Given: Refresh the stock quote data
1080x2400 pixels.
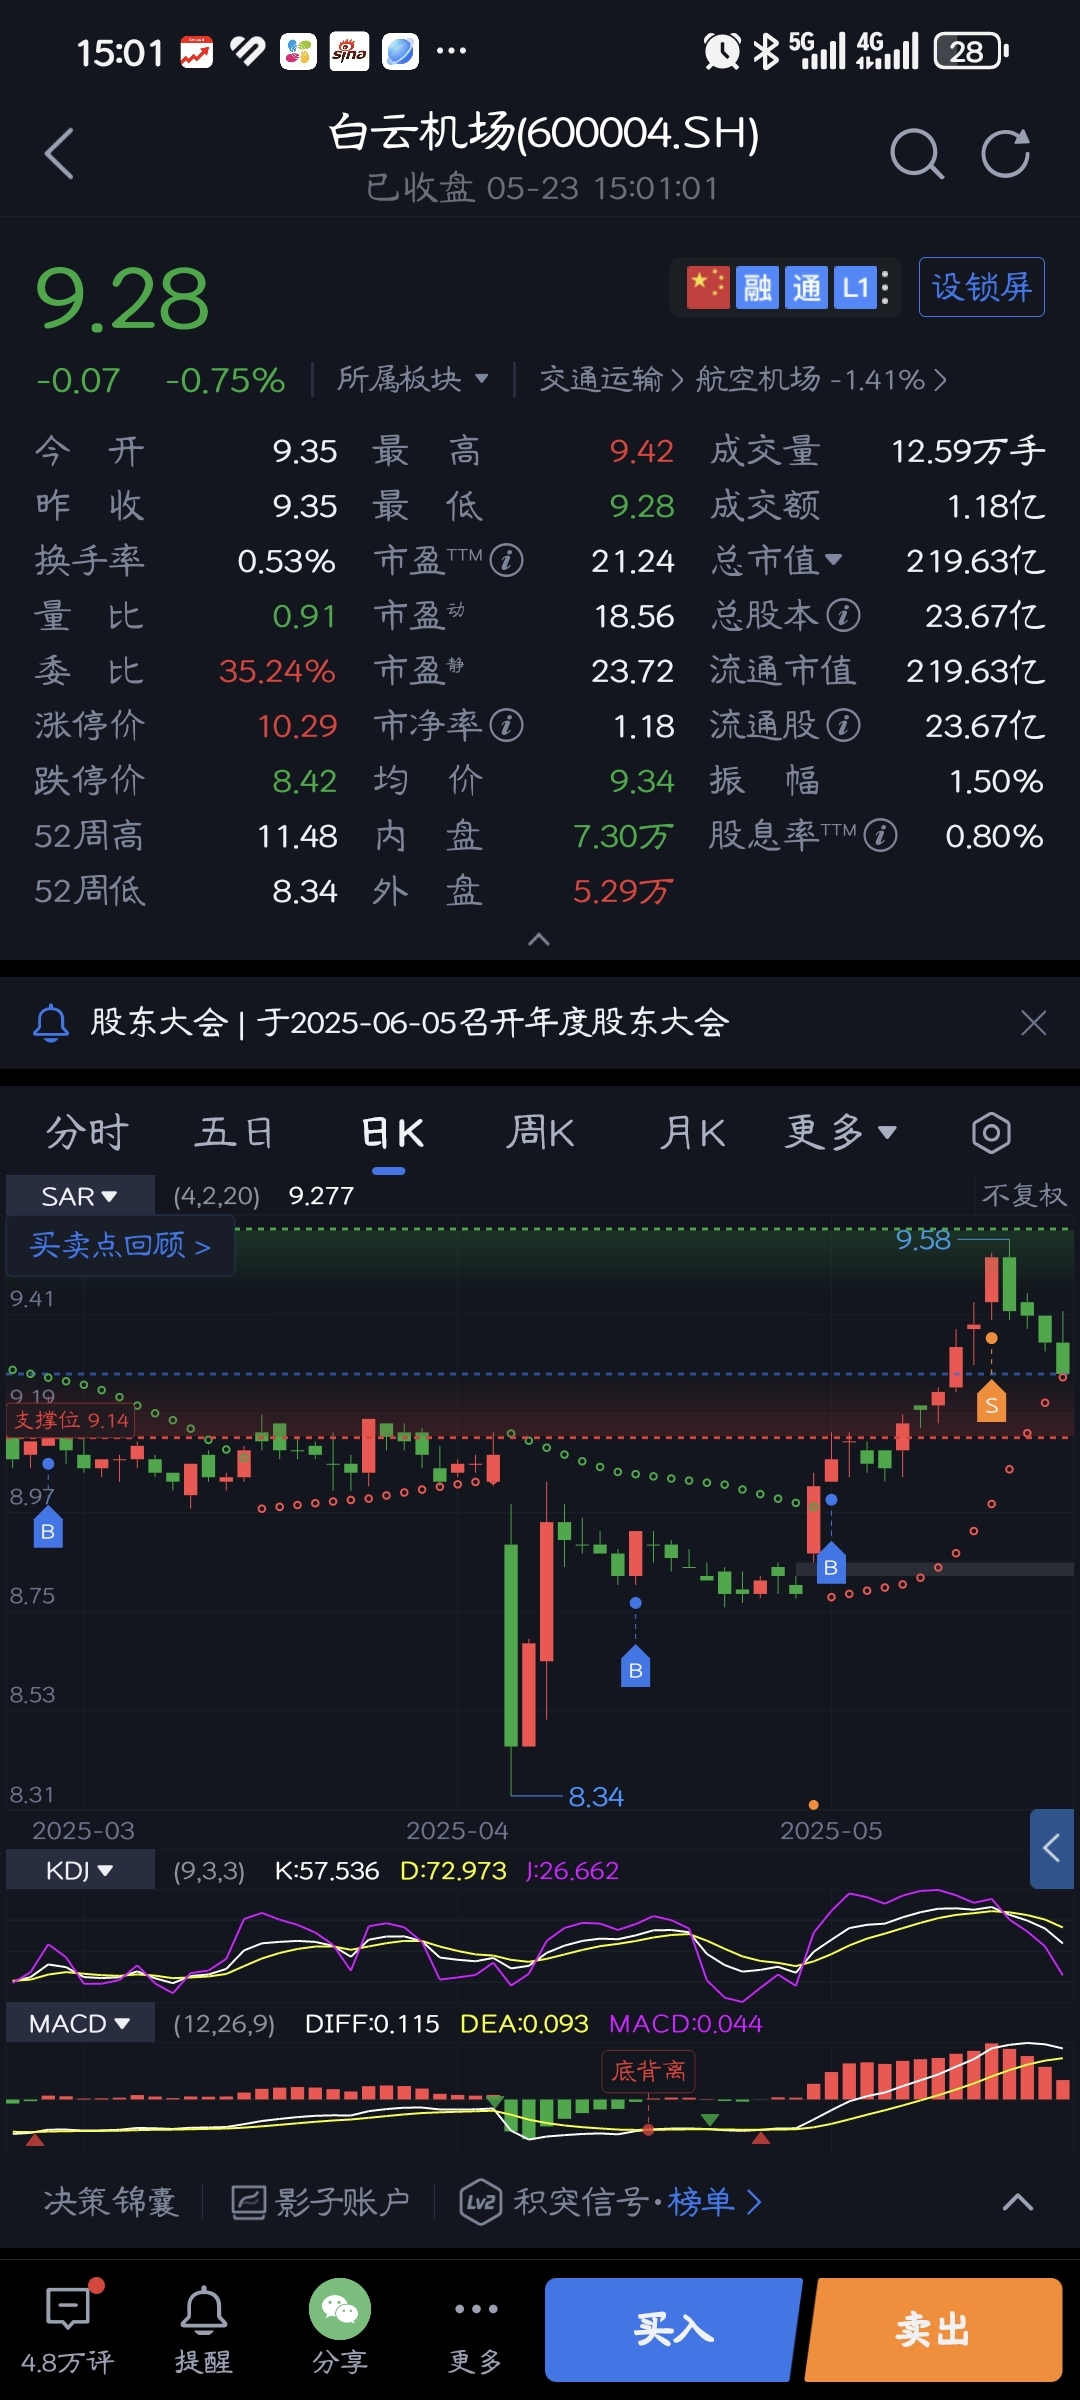Looking at the screenshot, I should [x=1005, y=154].
